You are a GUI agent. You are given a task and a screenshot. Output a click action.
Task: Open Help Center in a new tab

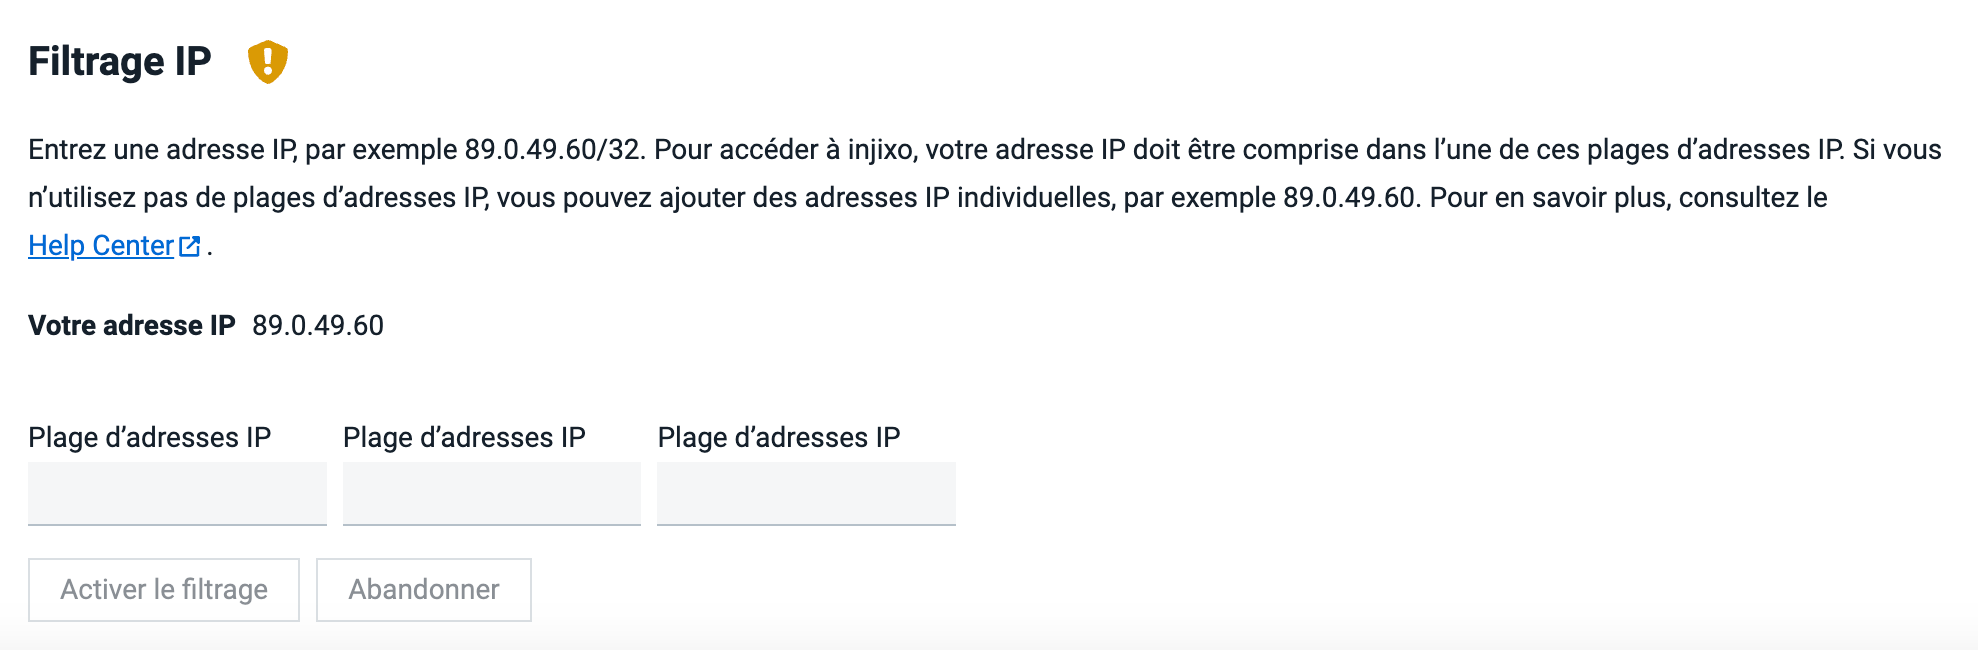click(x=100, y=244)
